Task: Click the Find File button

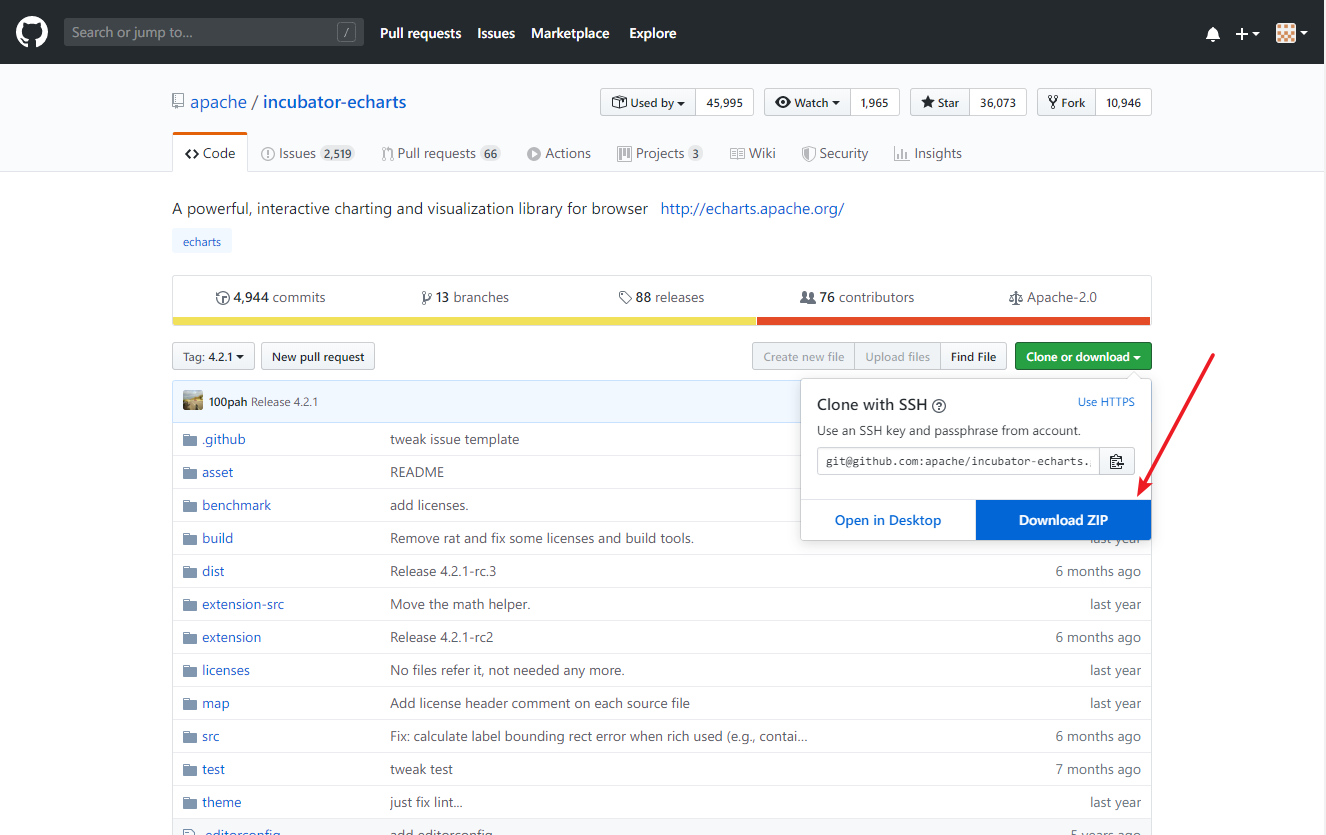Action: point(973,356)
